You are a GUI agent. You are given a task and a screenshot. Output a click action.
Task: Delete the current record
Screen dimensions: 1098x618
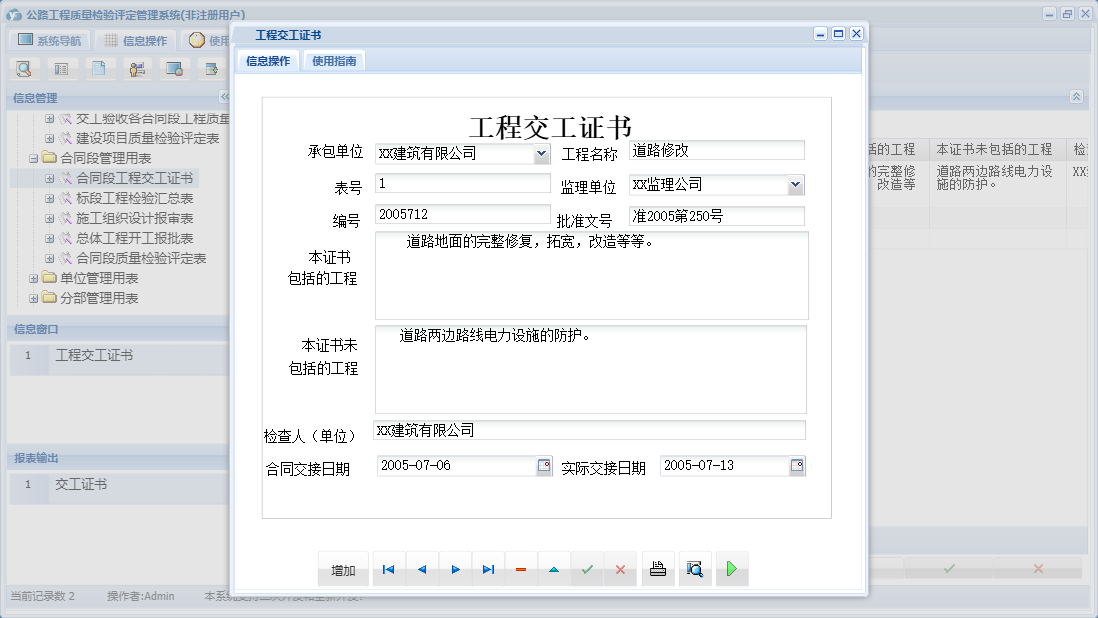tap(521, 568)
